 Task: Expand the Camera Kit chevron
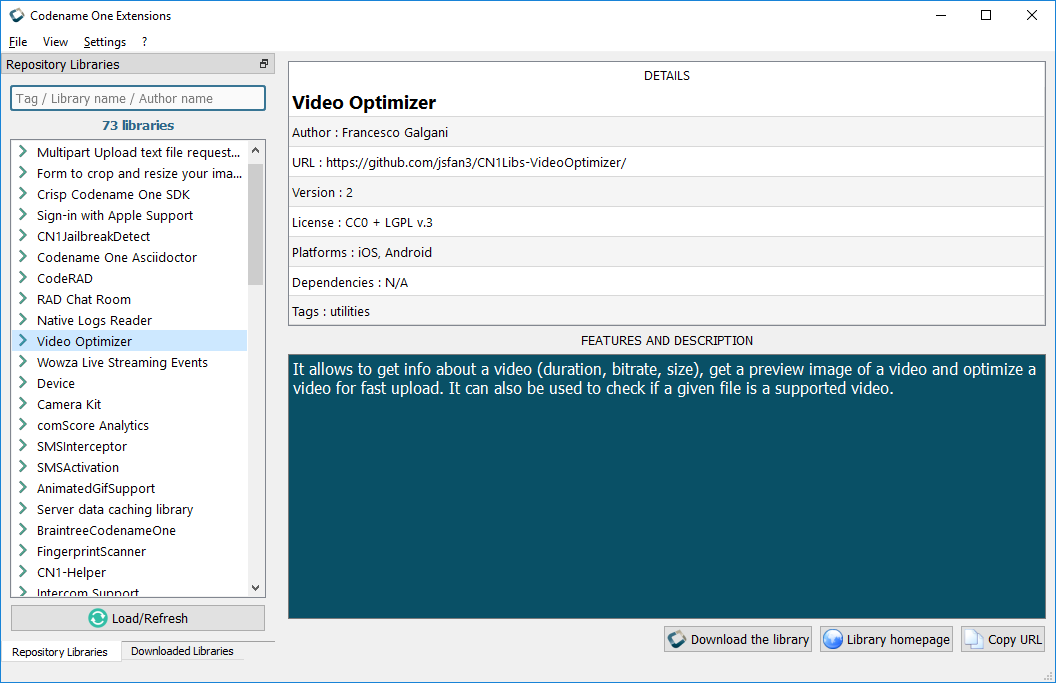23,403
